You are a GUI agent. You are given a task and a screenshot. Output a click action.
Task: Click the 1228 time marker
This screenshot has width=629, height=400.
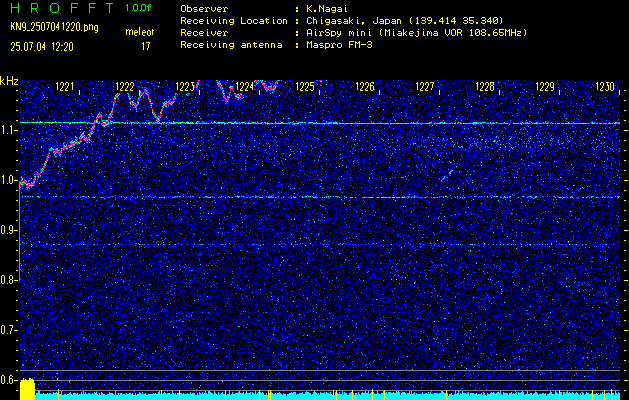coord(485,87)
